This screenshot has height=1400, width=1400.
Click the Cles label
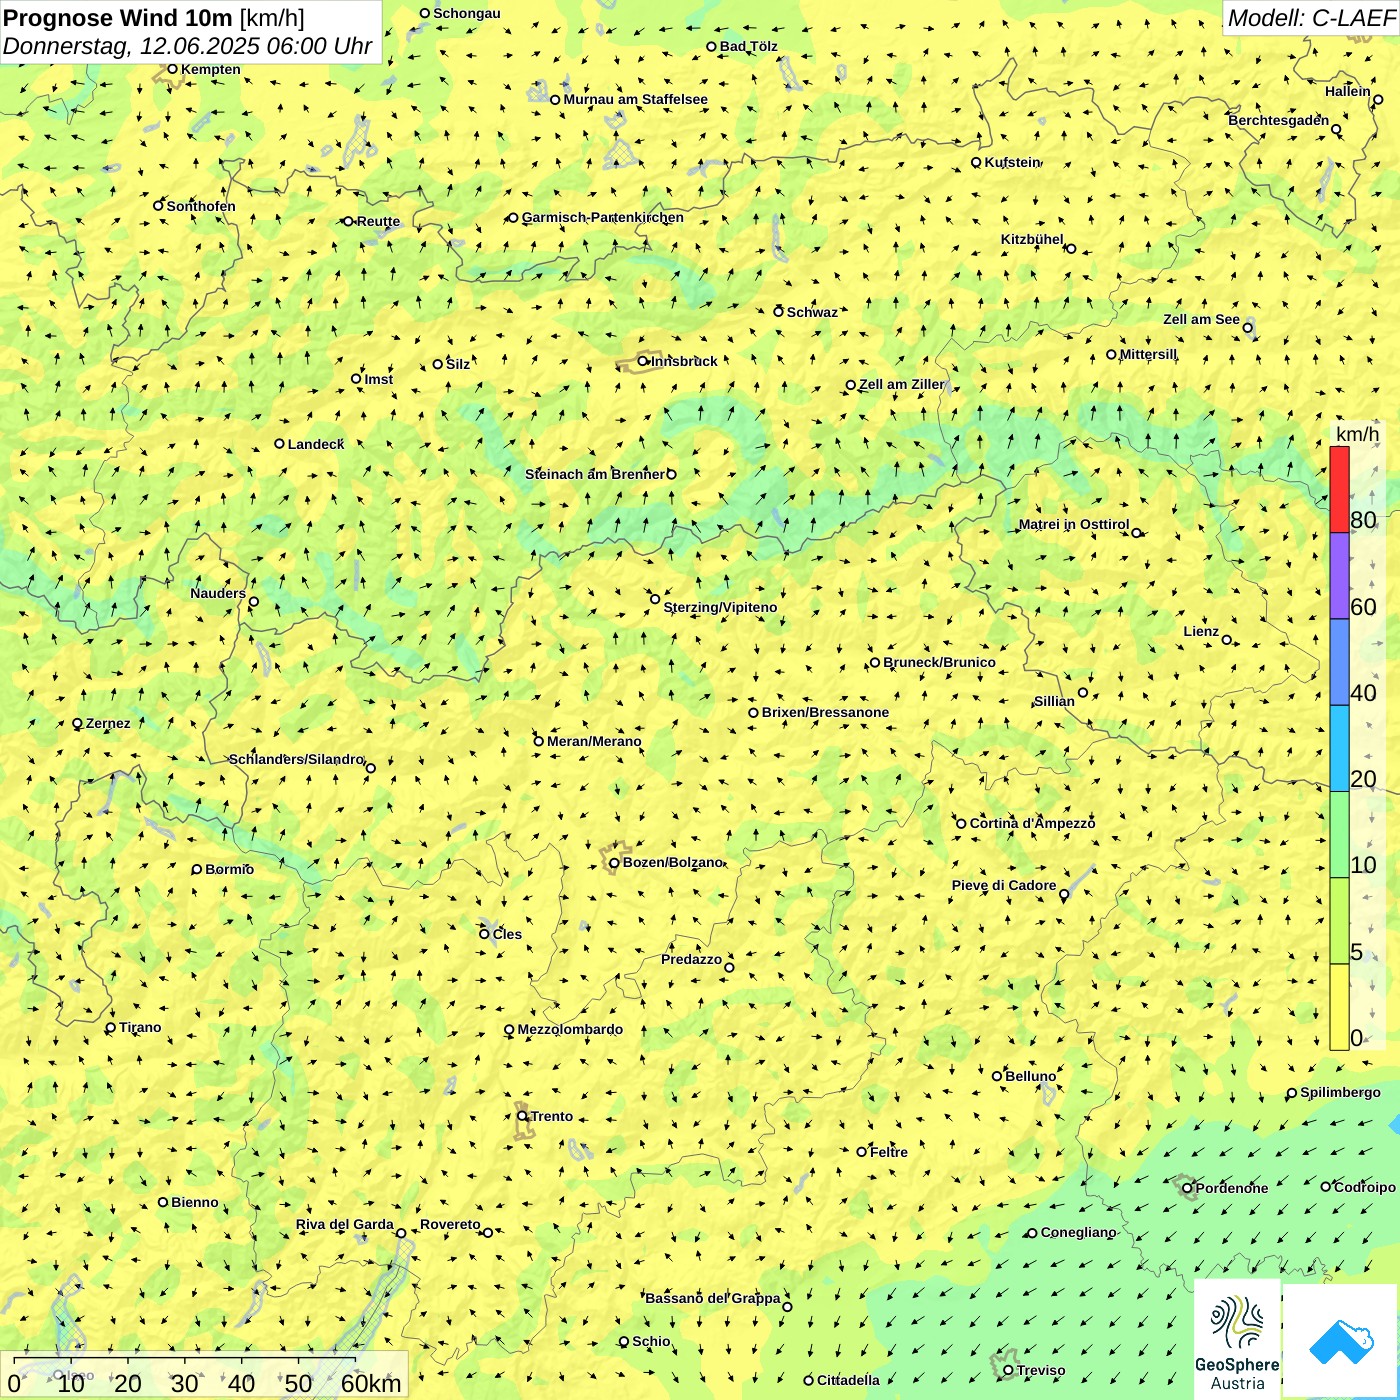(x=507, y=934)
